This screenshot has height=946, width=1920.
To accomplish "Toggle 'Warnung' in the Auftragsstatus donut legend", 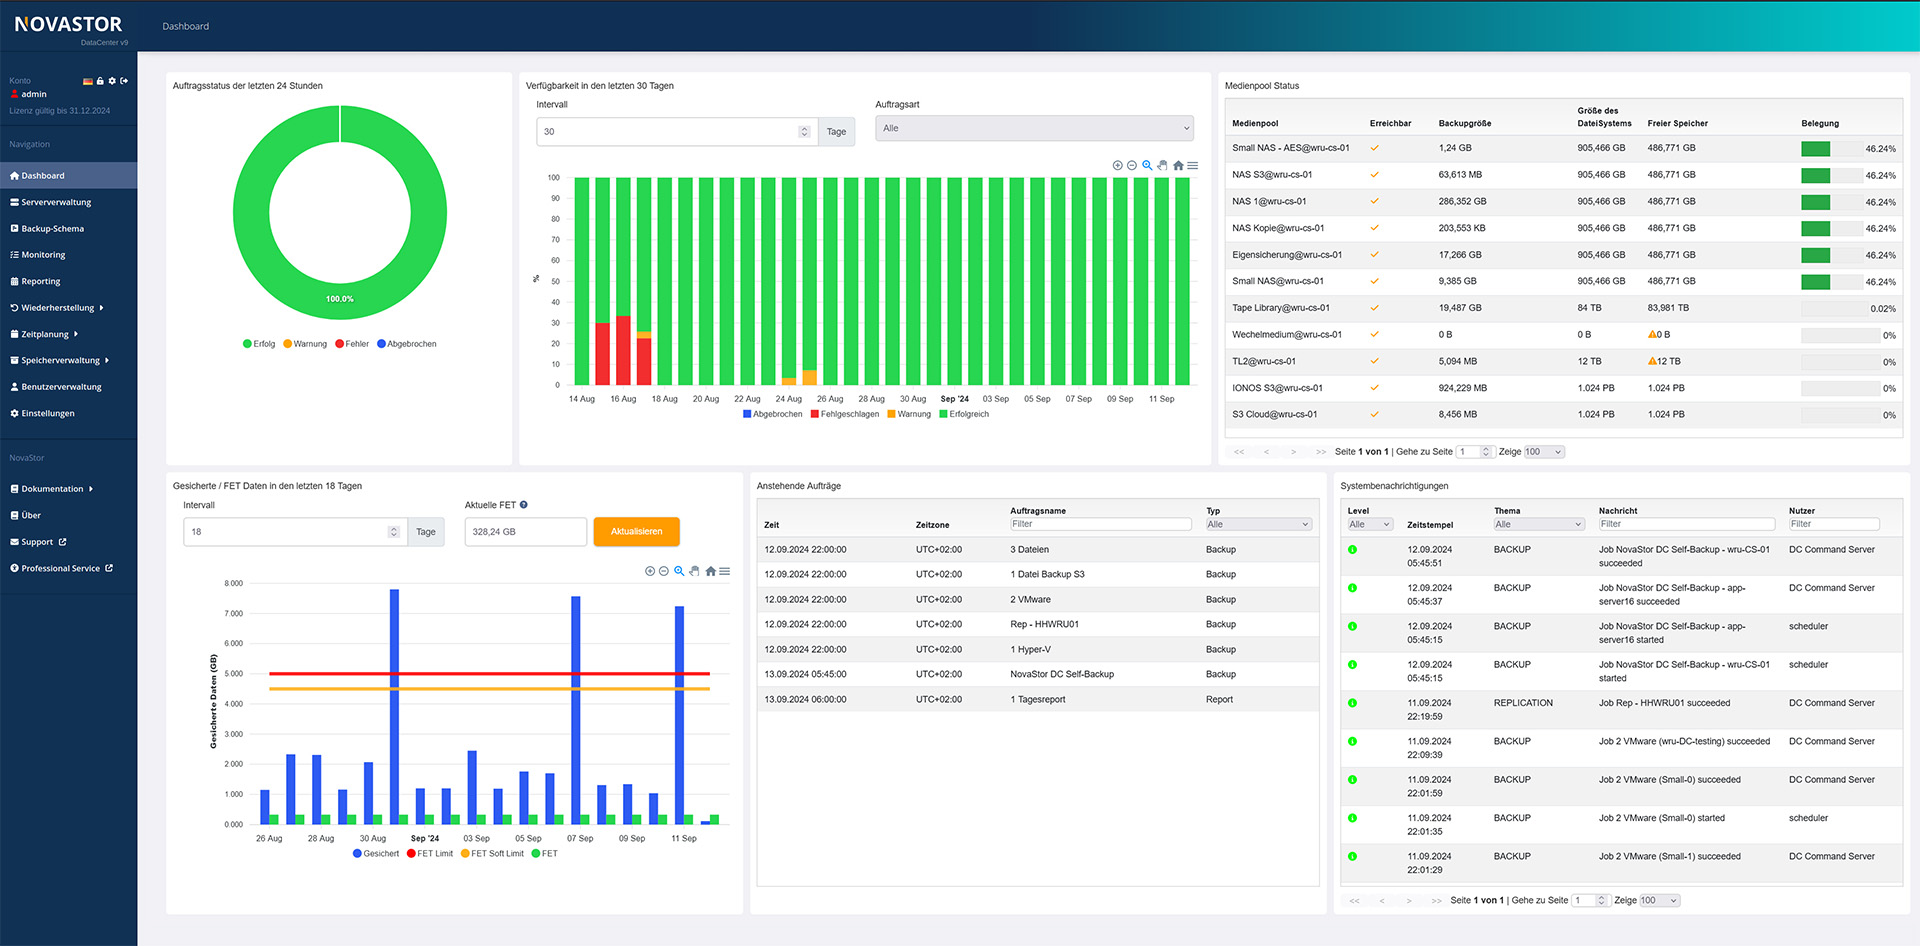I will click(306, 343).
